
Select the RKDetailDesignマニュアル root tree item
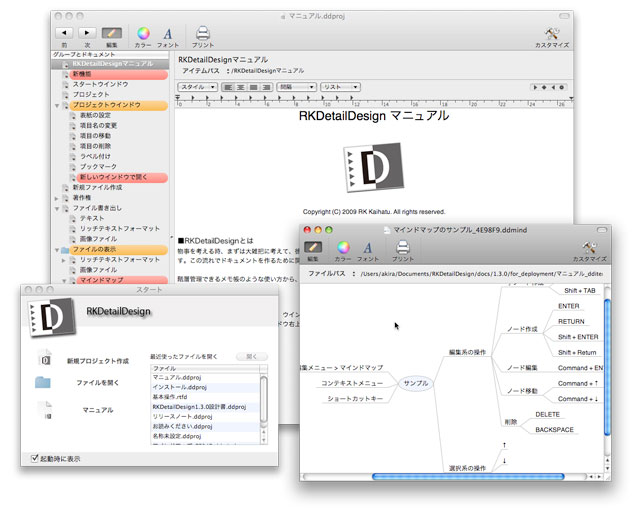110,64
